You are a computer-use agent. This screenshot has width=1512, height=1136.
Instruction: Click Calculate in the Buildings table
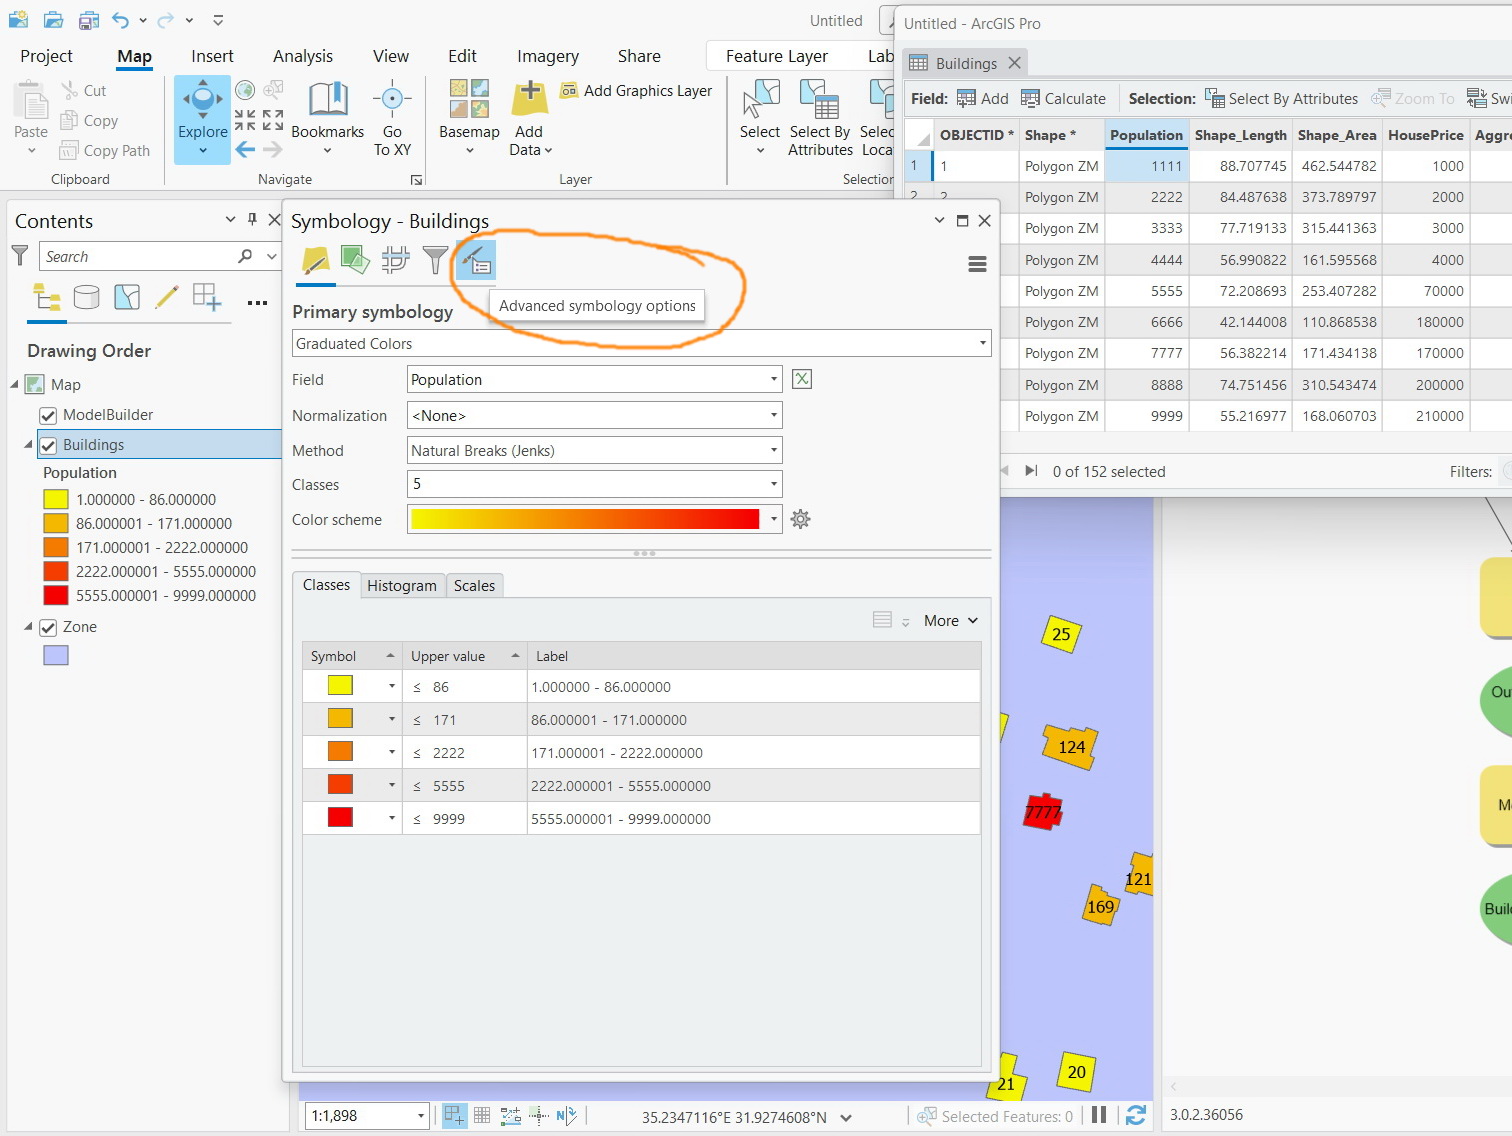click(1063, 98)
